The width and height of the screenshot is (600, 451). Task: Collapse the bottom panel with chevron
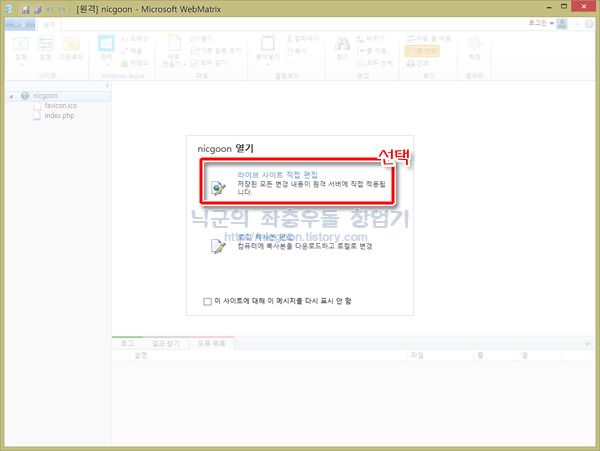(587, 344)
